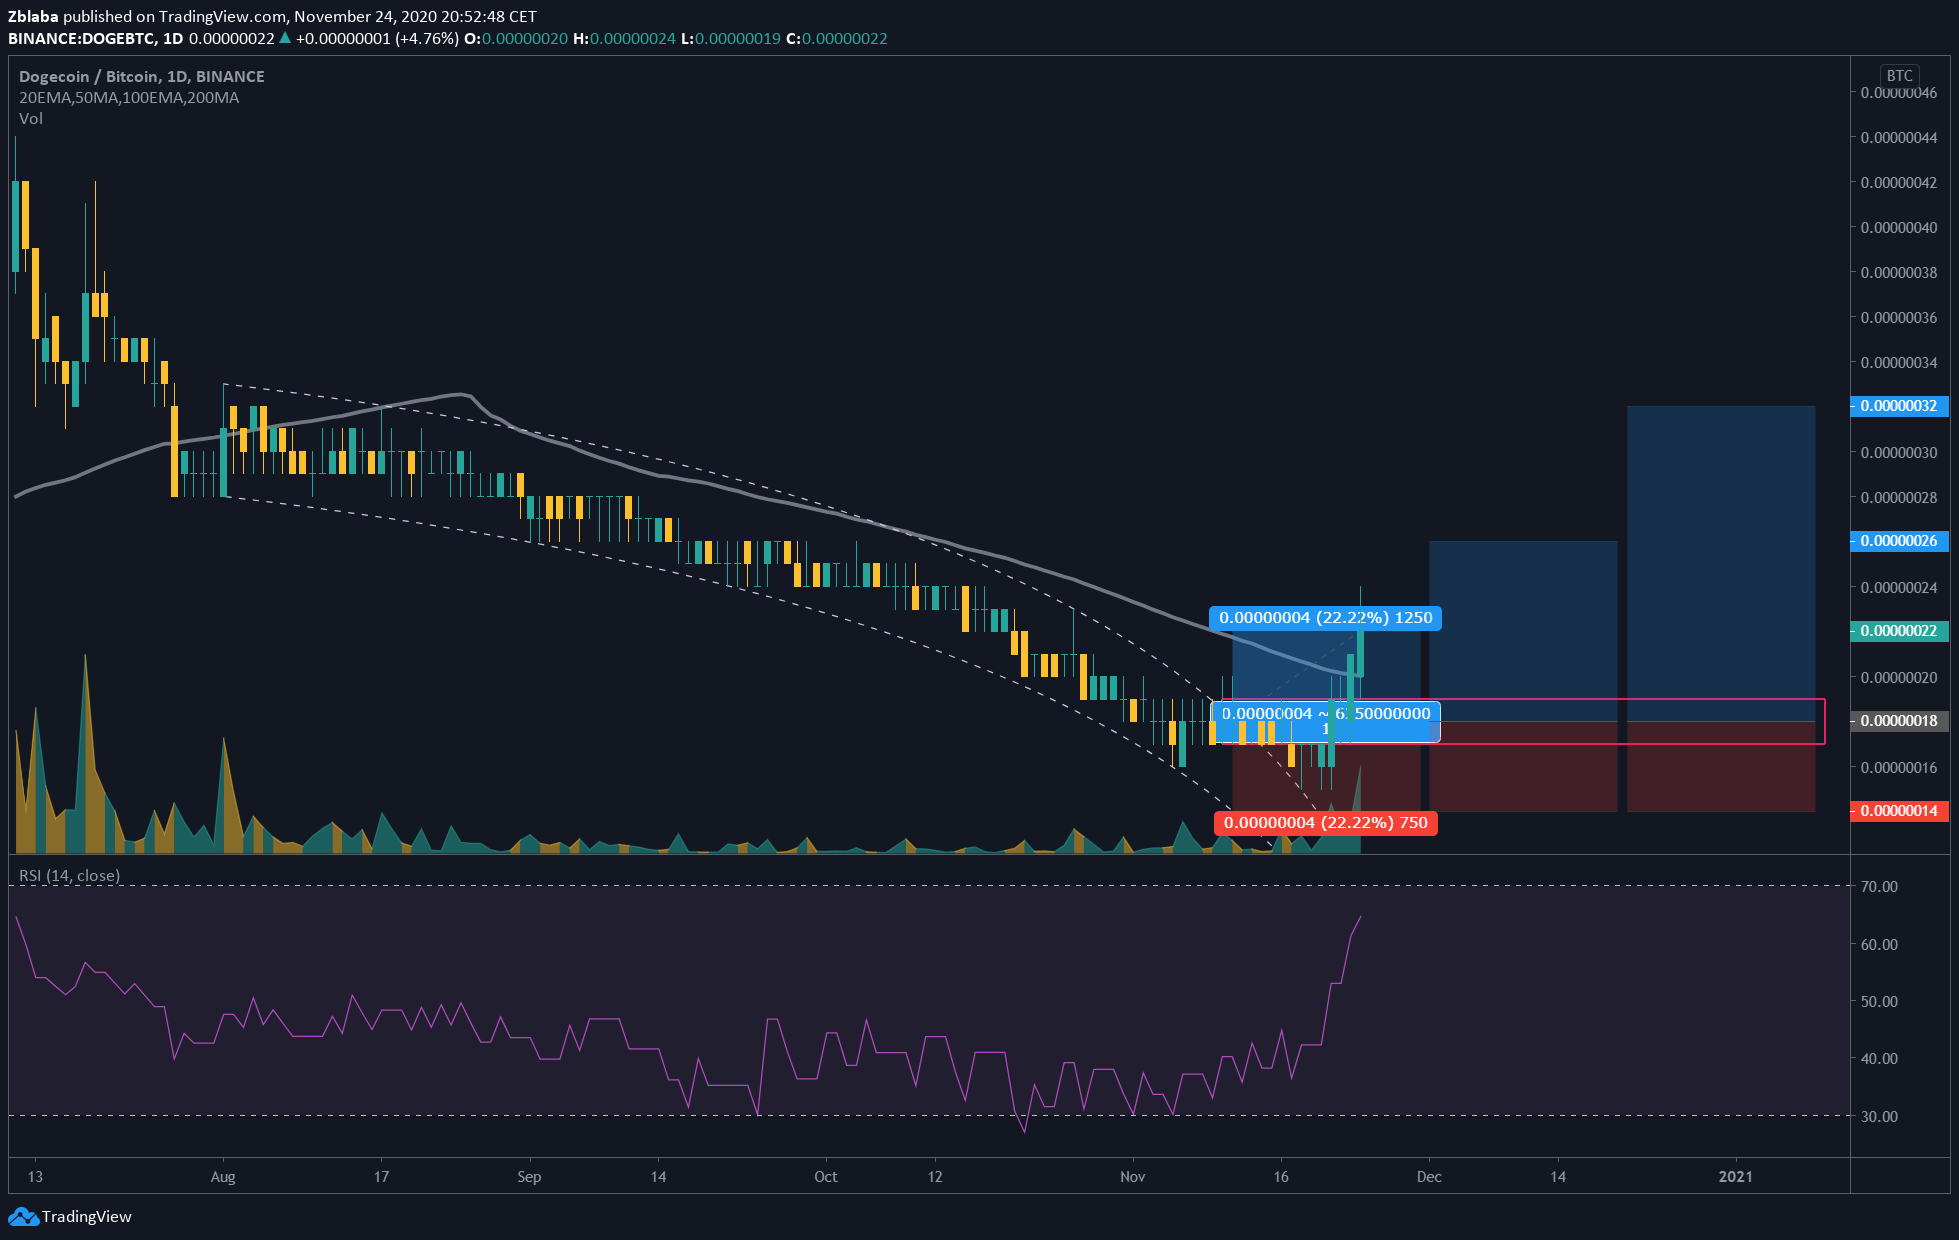Click the 50.00 RSI level label
This screenshot has width=1959, height=1240.
tap(1879, 1001)
